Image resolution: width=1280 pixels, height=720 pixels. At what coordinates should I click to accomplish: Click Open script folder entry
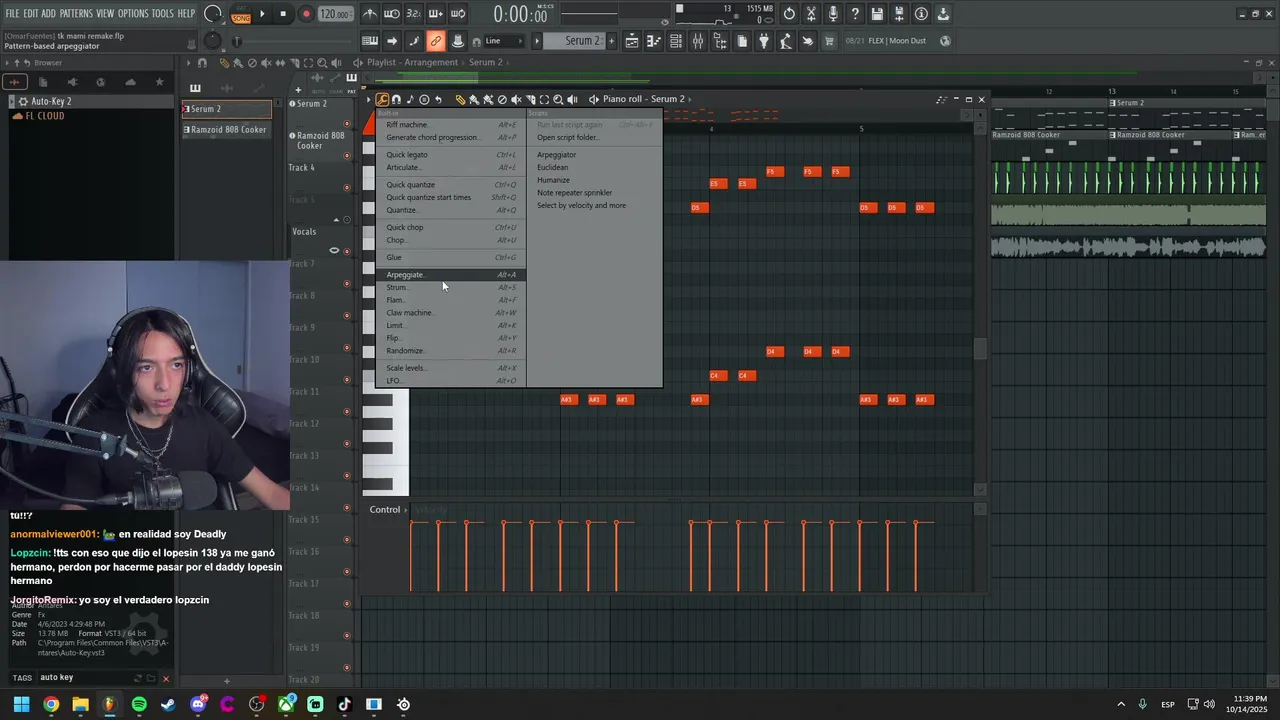tap(567, 137)
